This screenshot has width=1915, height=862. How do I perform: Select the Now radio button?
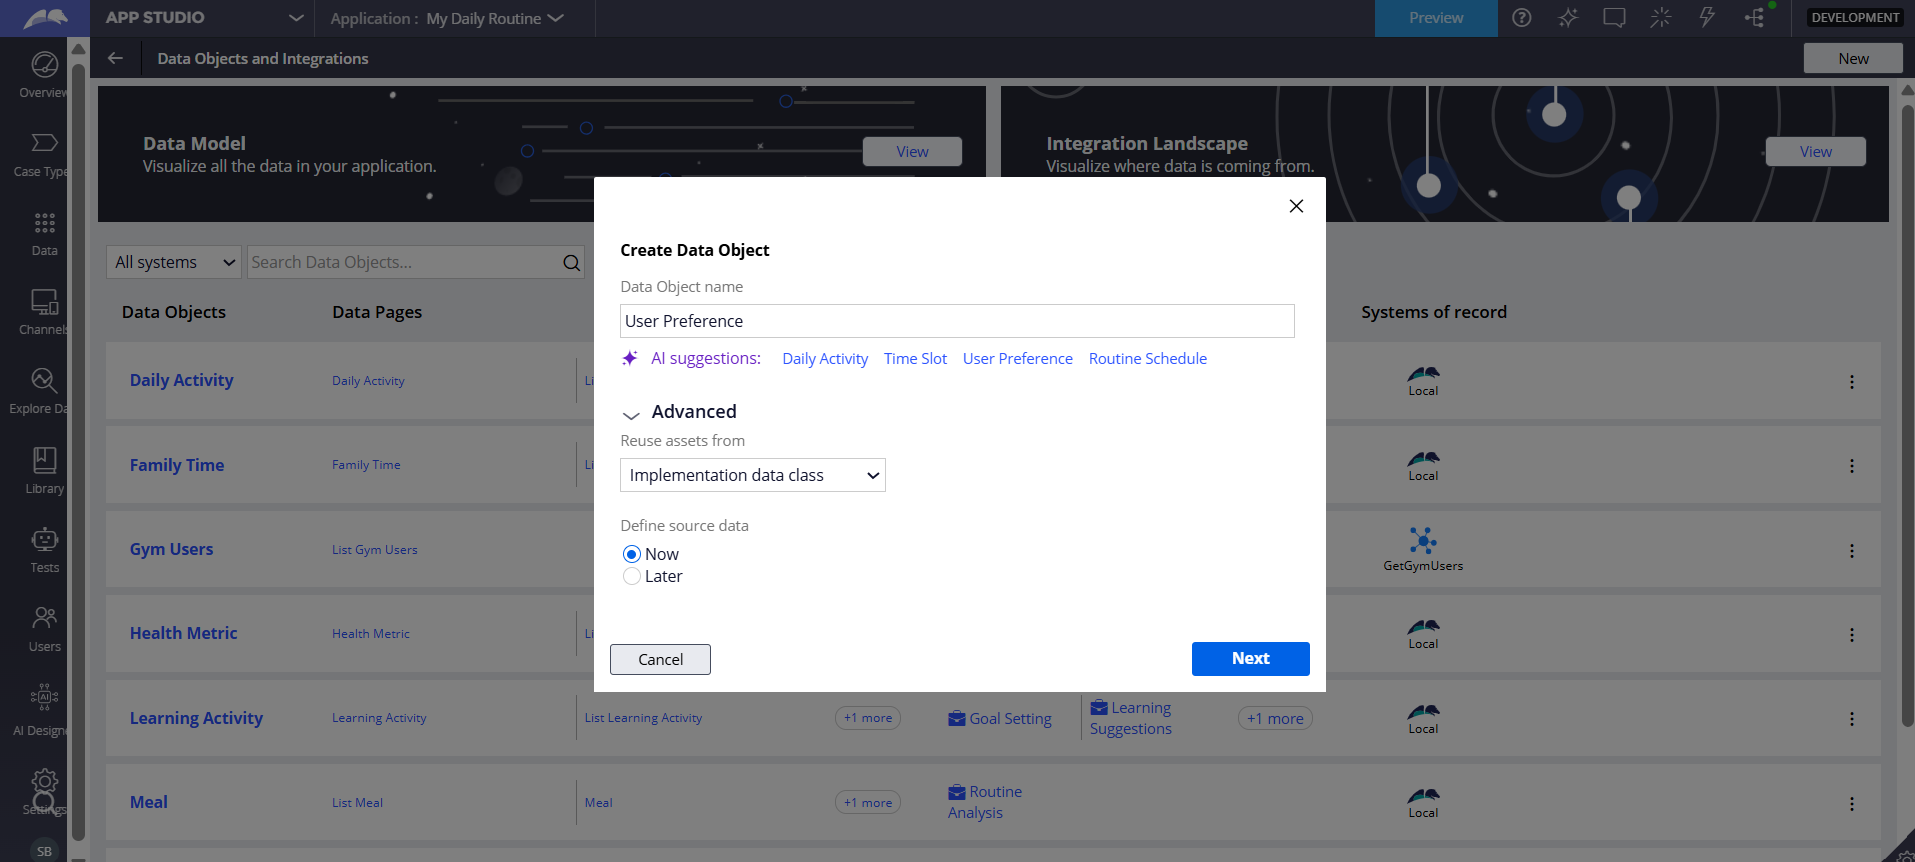click(632, 554)
